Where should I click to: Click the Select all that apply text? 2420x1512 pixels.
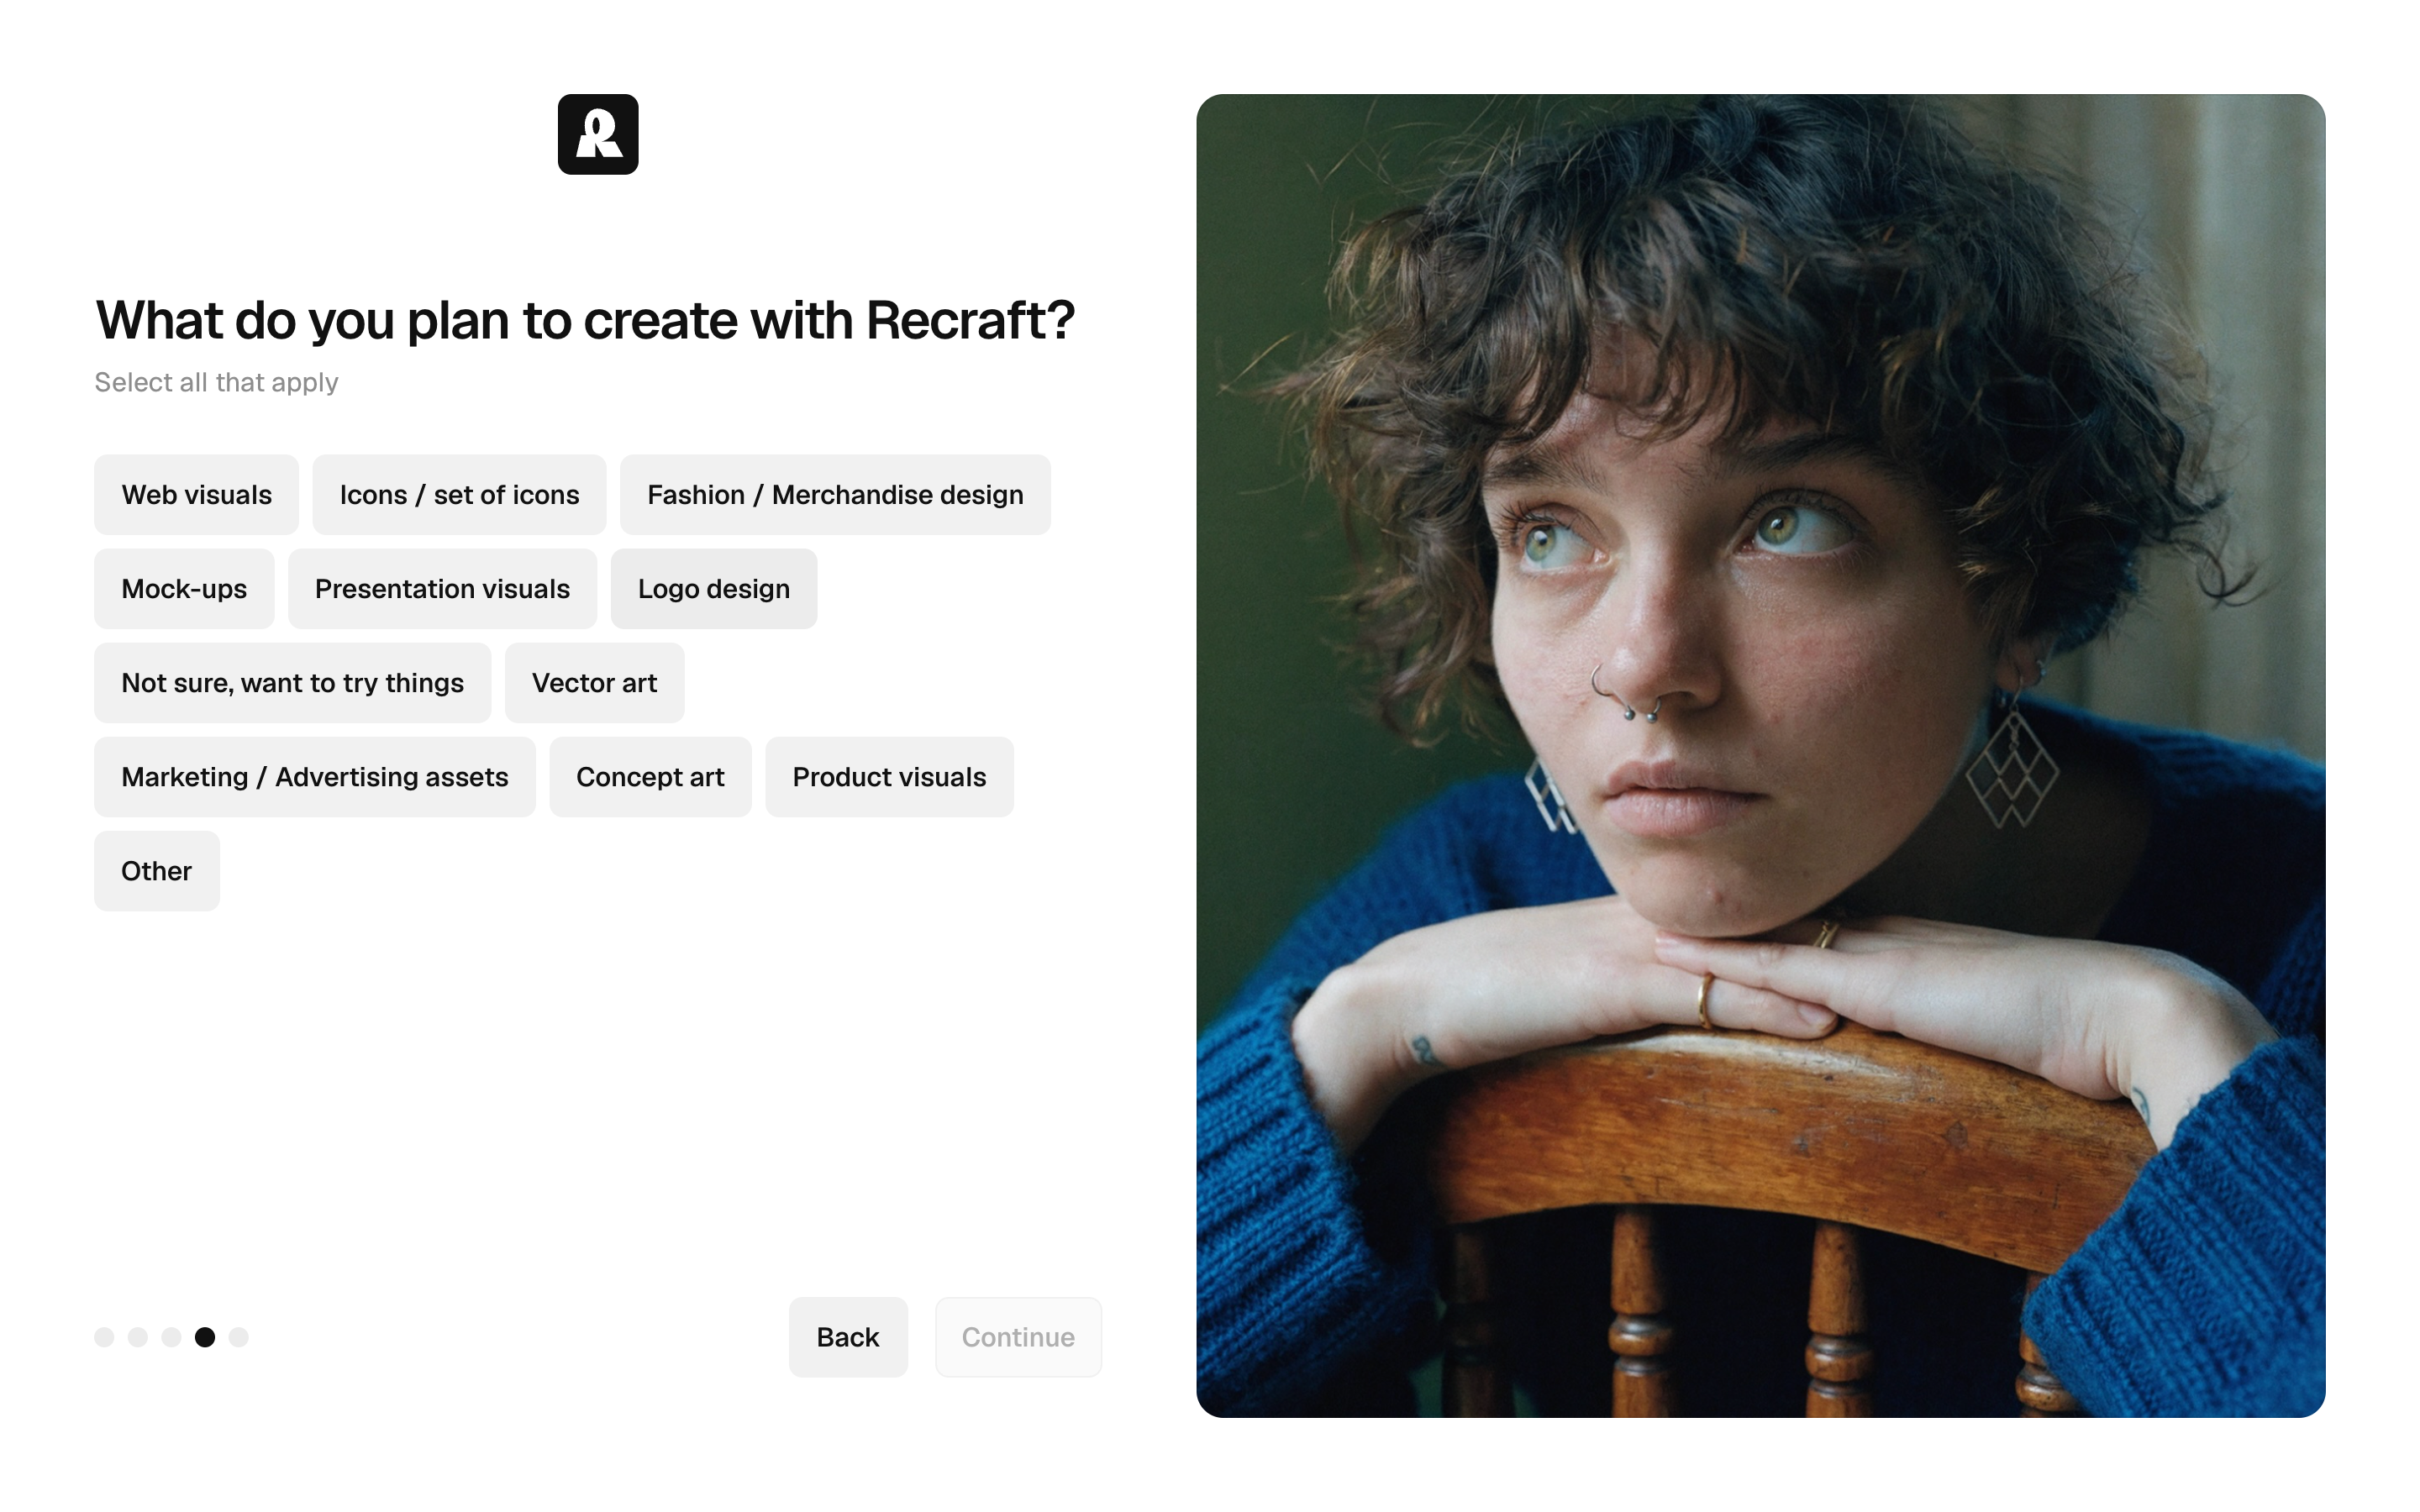pos(216,383)
